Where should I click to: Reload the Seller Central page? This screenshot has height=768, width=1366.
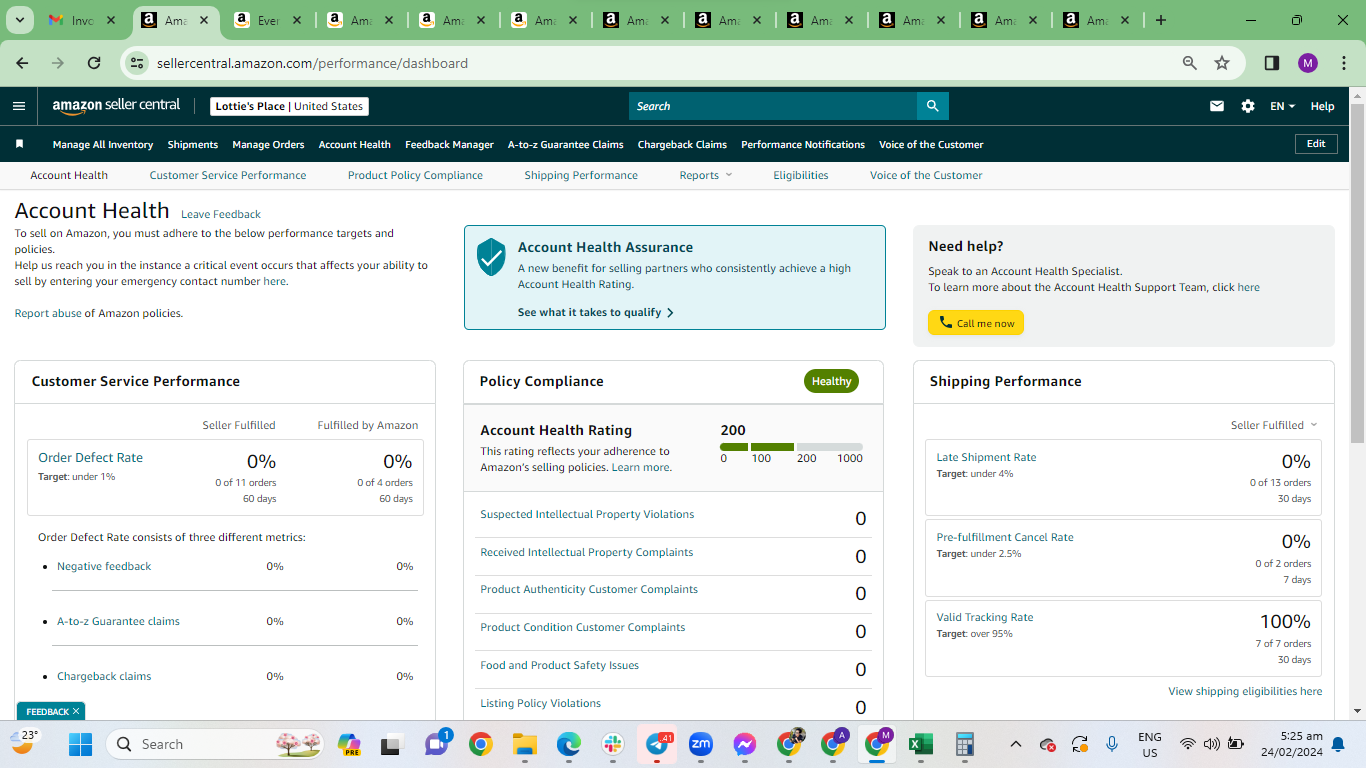pos(94,63)
